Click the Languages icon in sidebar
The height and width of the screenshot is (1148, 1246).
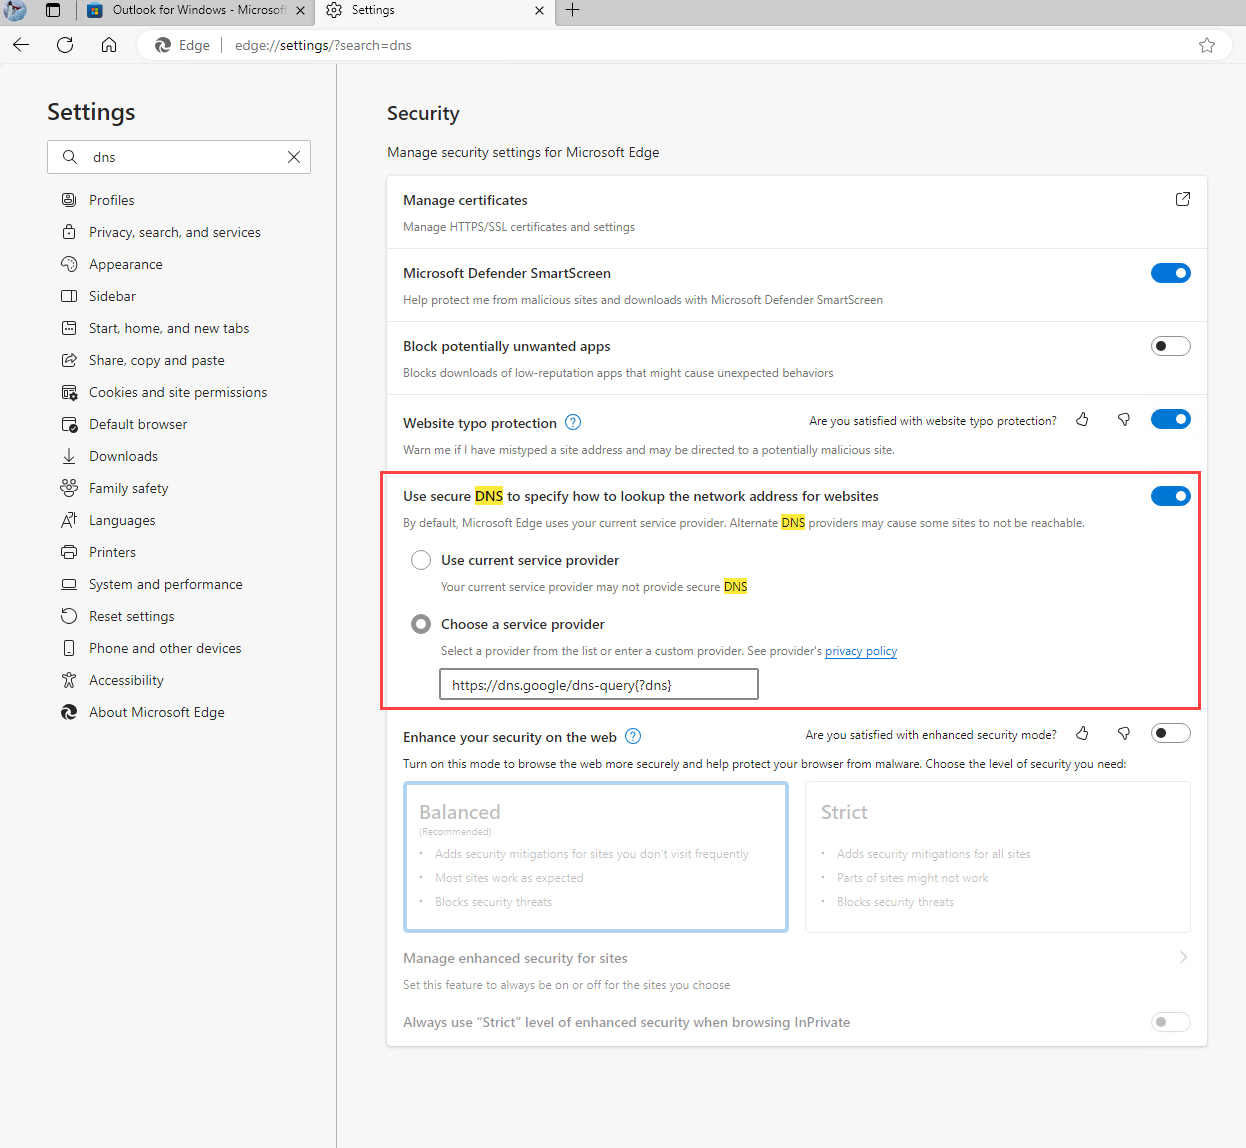pyautogui.click(x=69, y=520)
